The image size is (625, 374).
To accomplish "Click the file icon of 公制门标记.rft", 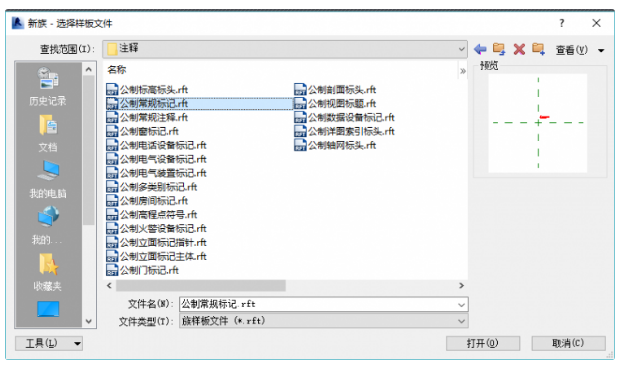I will coord(112,270).
